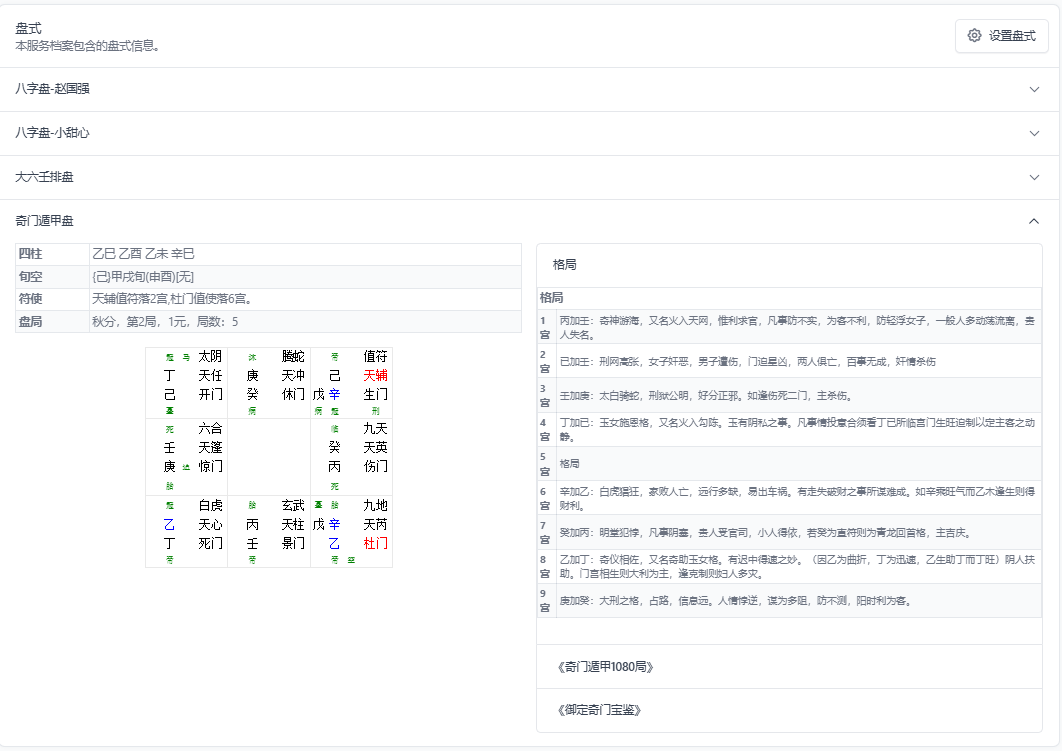Click the 景门 gate in the chart
The image size is (1062, 751).
click(293, 543)
